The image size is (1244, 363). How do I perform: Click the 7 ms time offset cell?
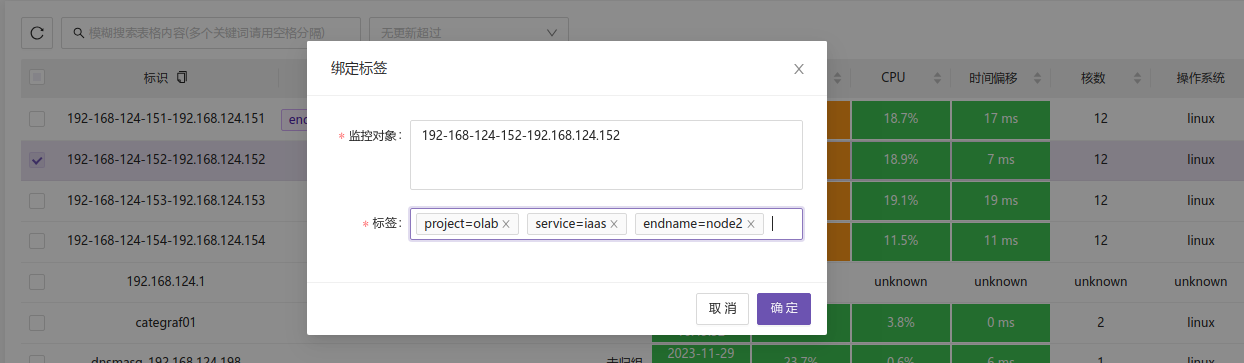tap(1000, 160)
